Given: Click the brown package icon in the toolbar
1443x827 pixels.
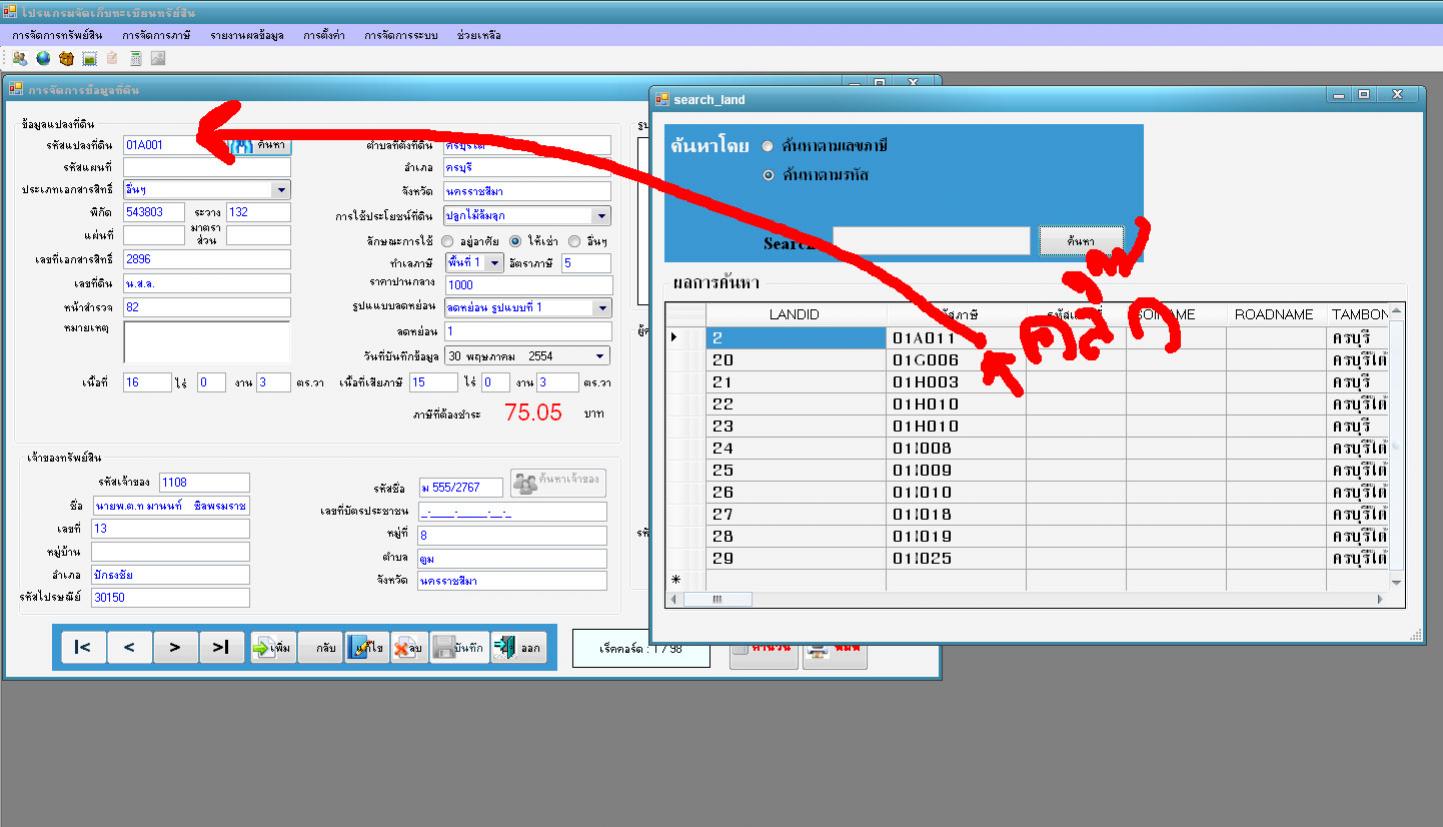Looking at the screenshot, I should pyautogui.click(x=66, y=58).
